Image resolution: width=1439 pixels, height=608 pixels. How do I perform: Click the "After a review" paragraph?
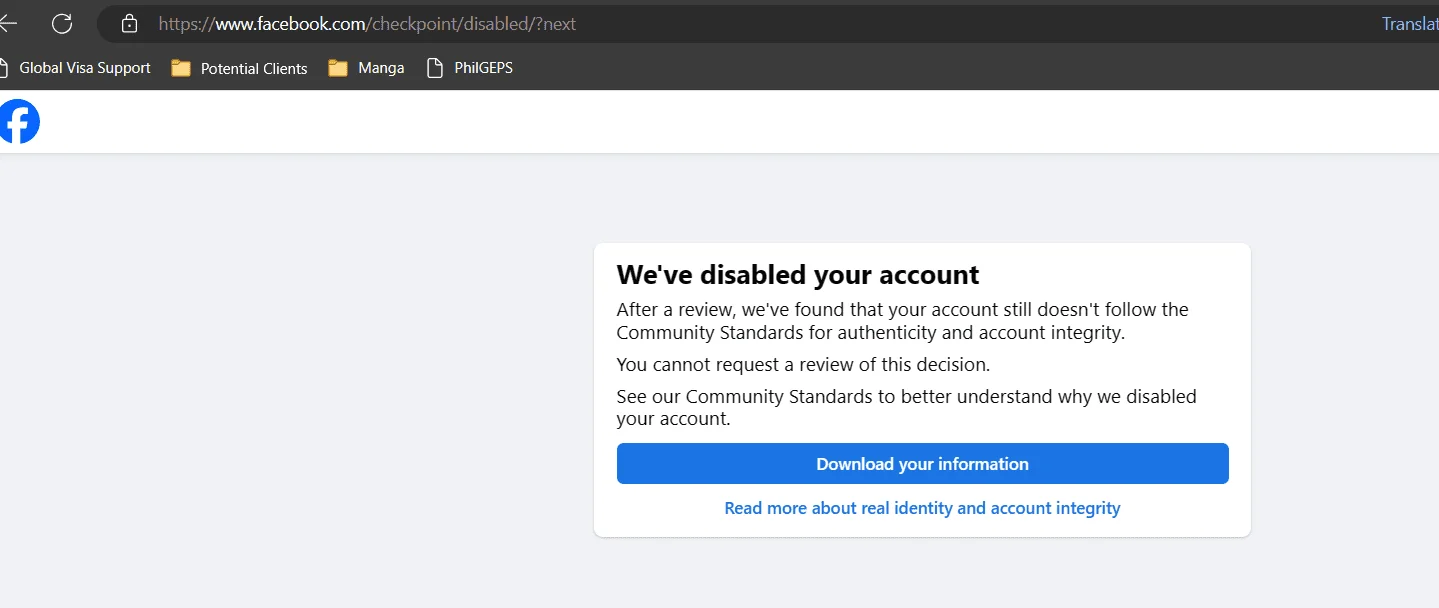[902, 321]
